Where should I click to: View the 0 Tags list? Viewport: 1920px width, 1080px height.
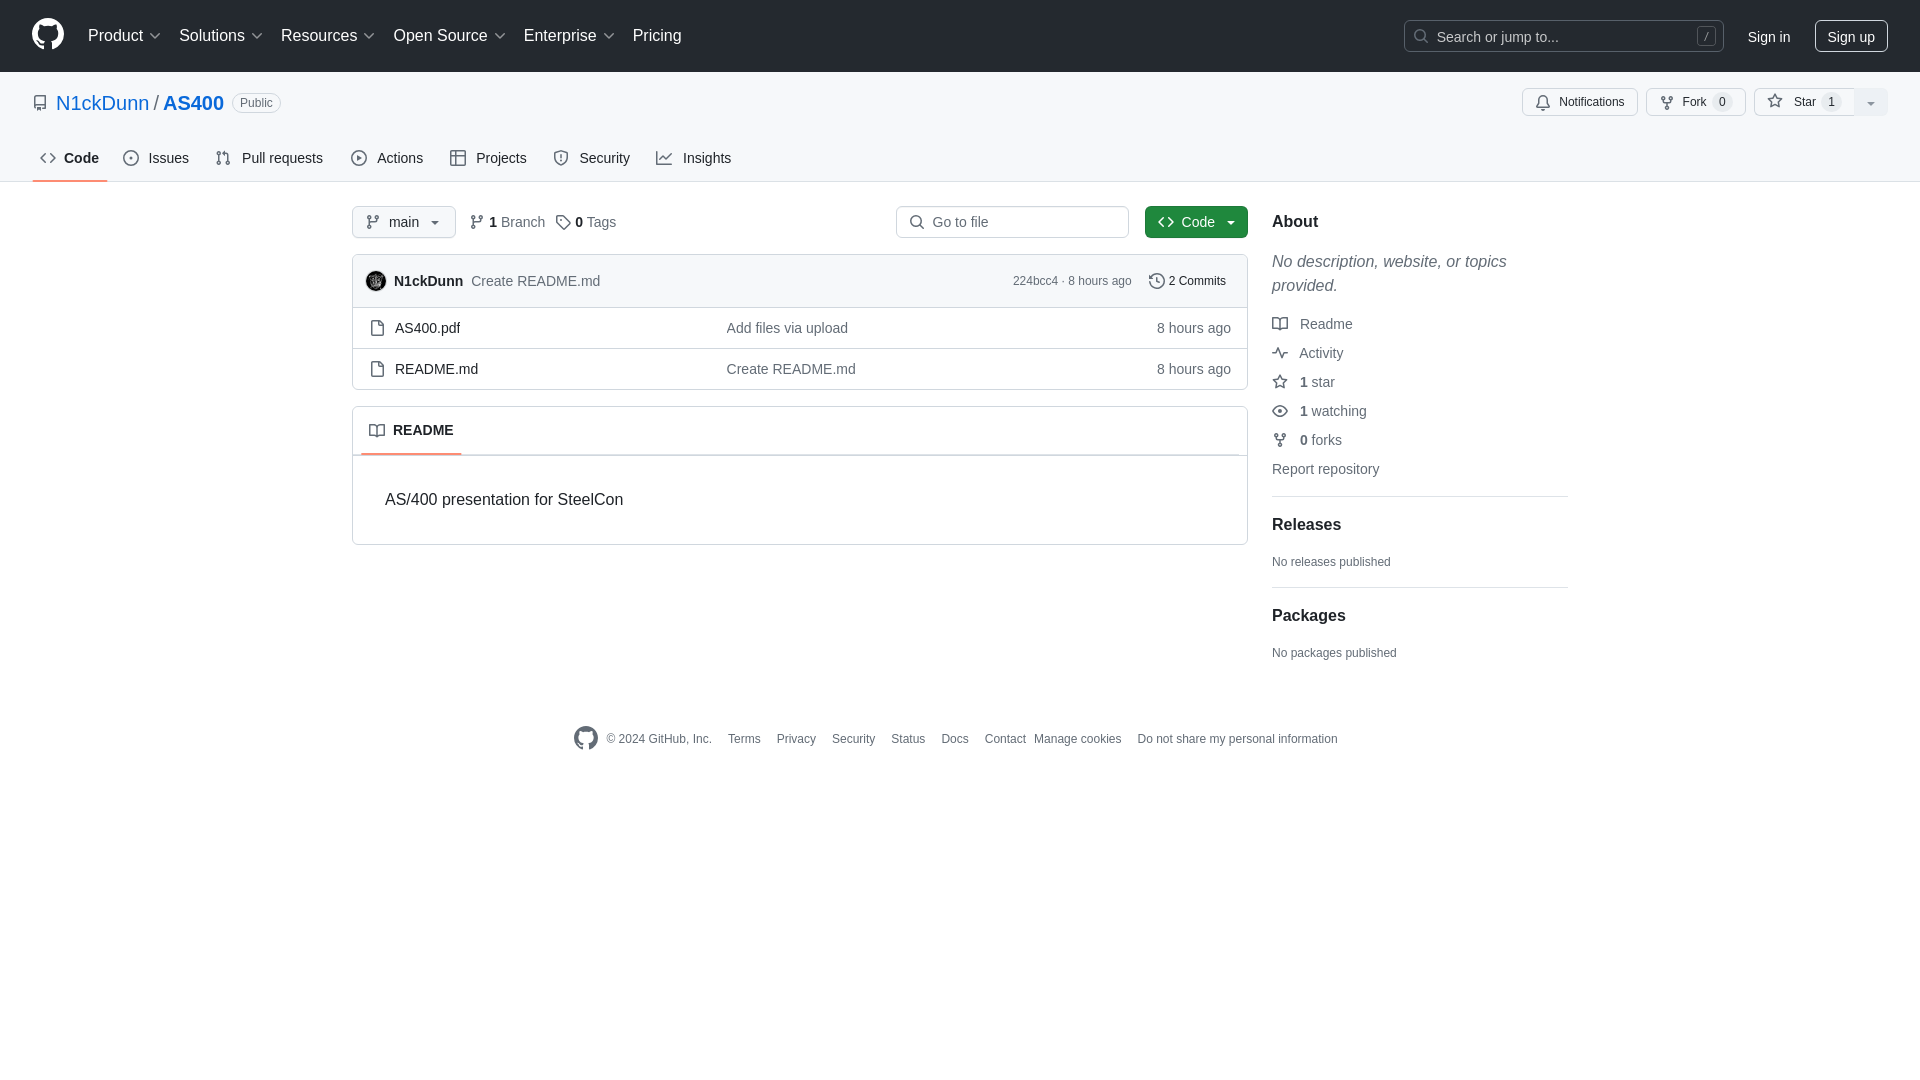point(586,222)
